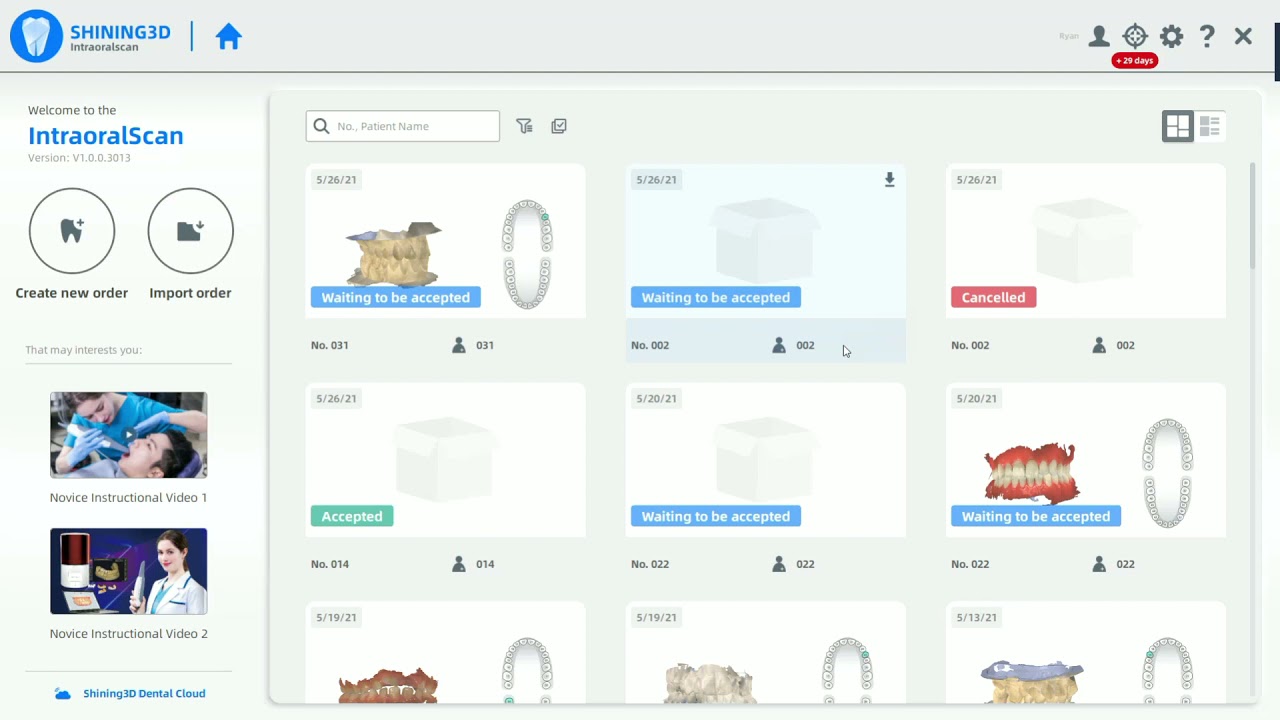Switch to grid view layout
This screenshot has width=1280, height=720.
1178,126
